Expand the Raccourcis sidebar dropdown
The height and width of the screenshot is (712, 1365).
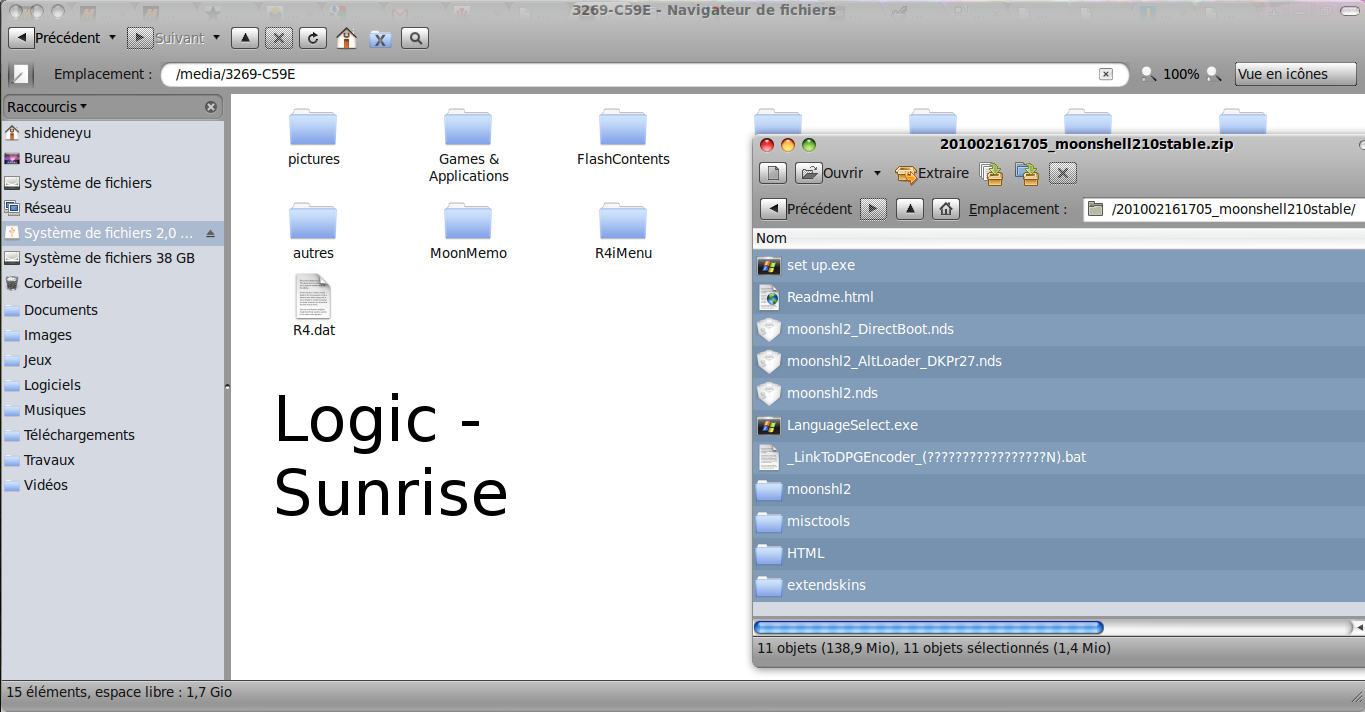pyautogui.click(x=83, y=107)
